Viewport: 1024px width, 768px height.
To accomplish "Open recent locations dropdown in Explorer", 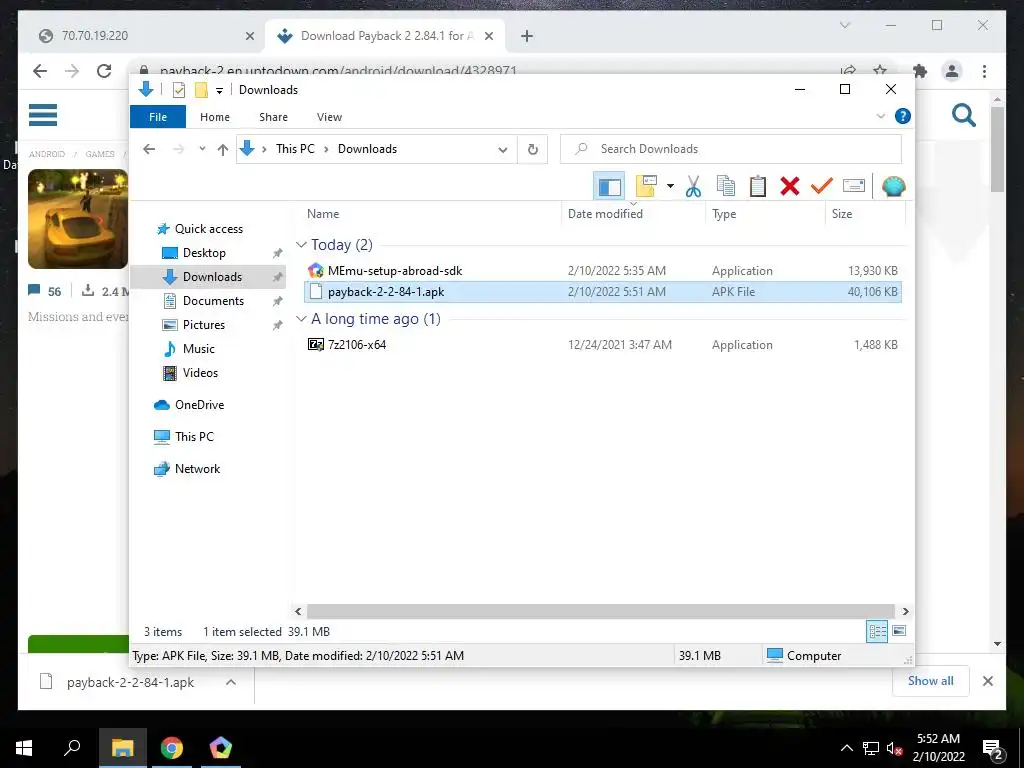I will click(202, 150).
